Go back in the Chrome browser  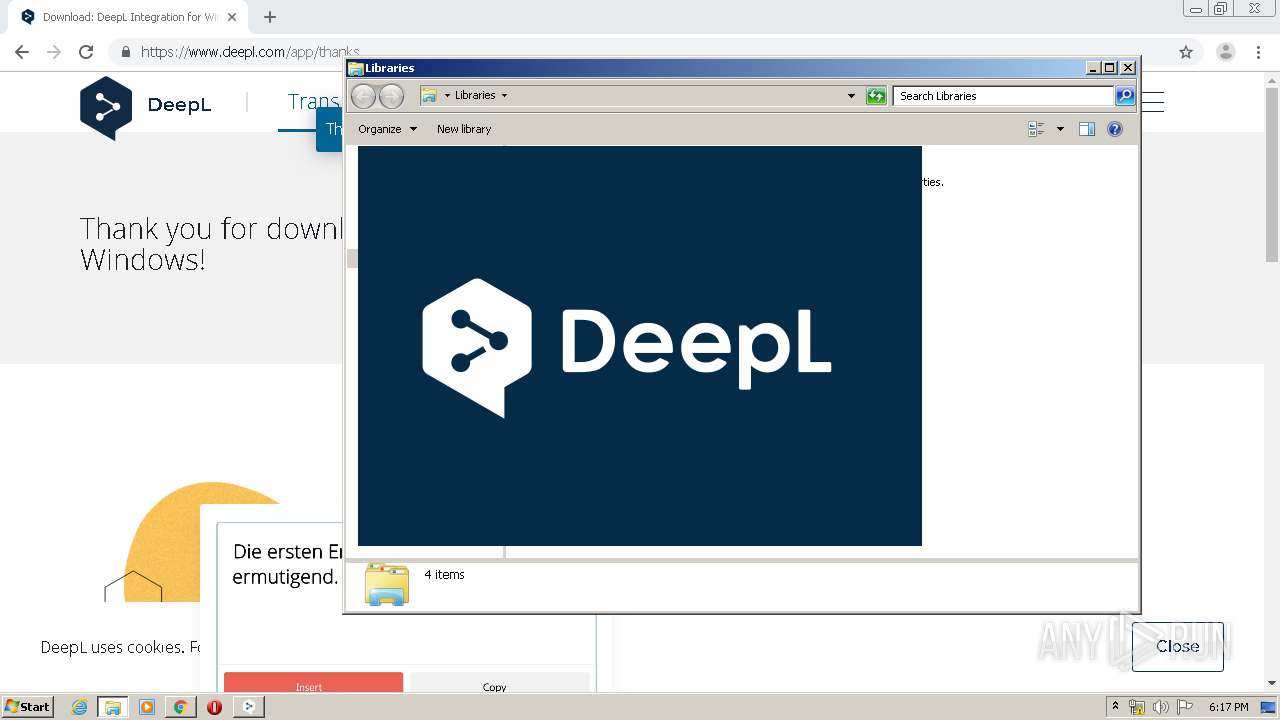click(22, 52)
